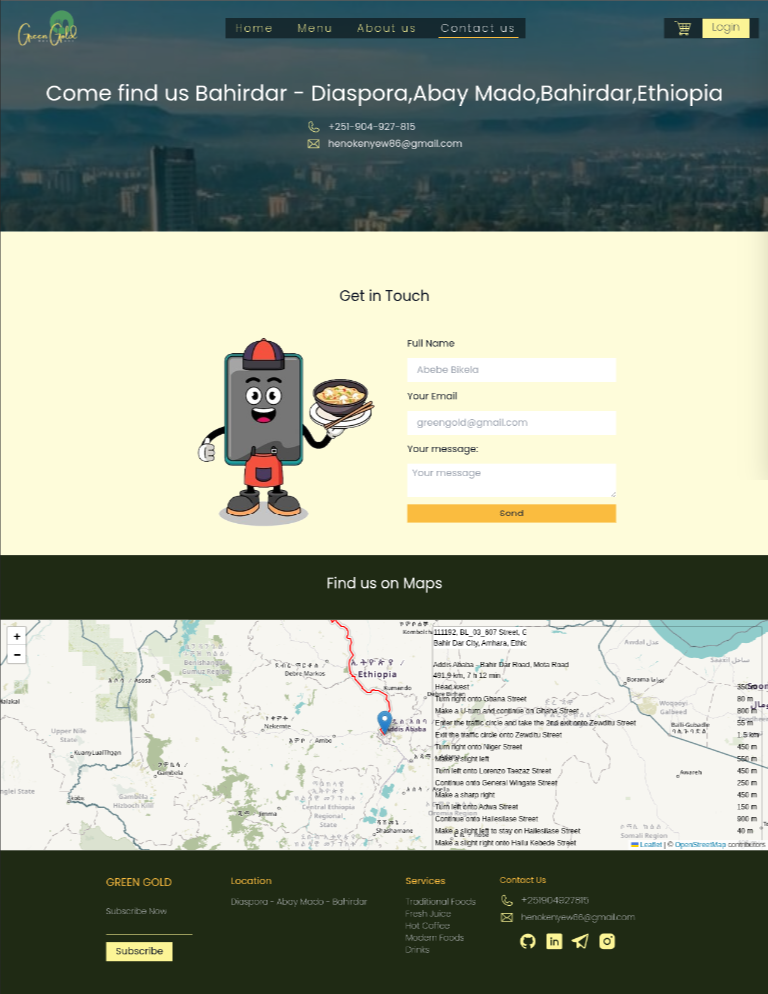Click the blue location marker on map
The width and height of the screenshot is (768, 994).
tap(384, 721)
